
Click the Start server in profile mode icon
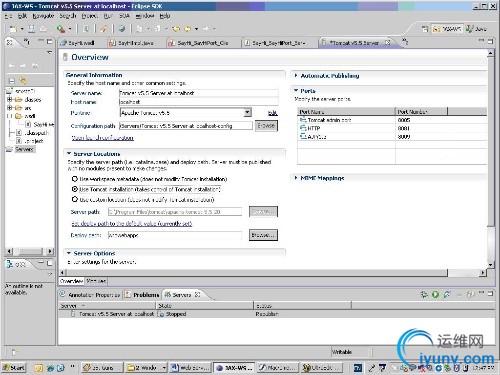pos(447,294)
